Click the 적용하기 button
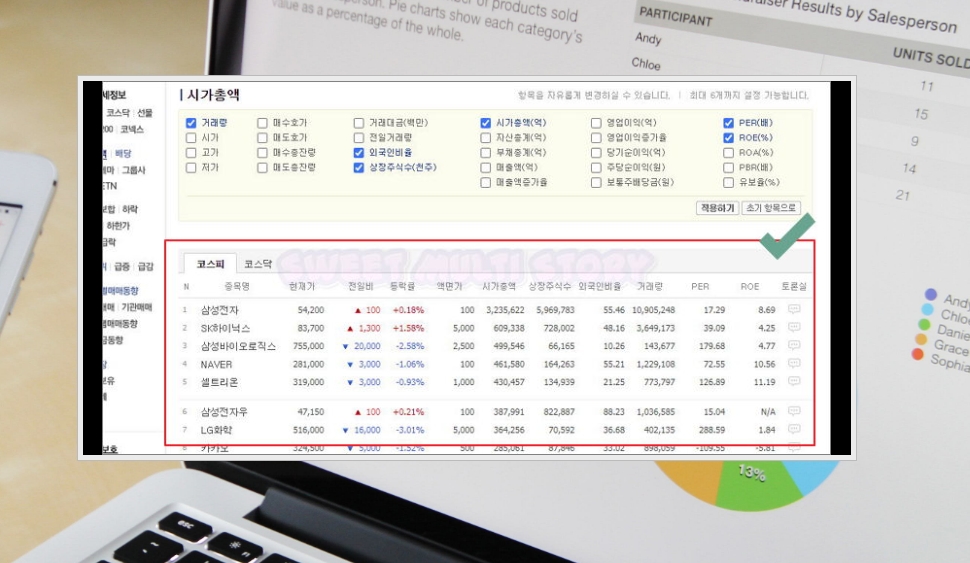This screenshot has height=563, width=970. (717, 208)
